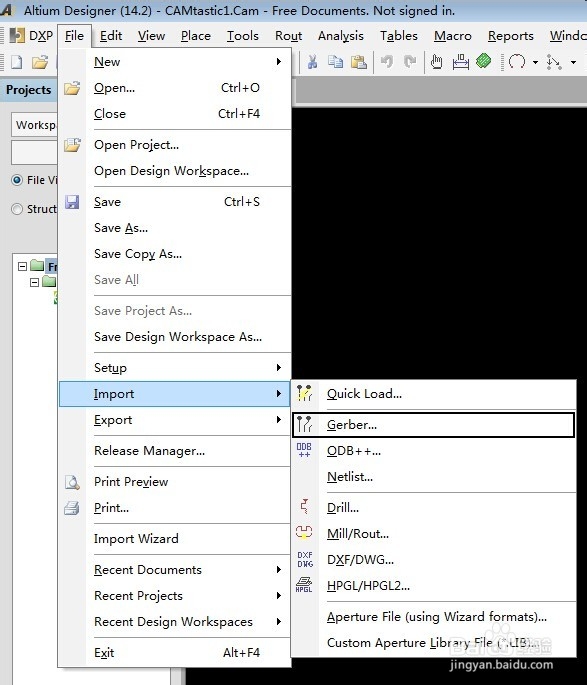This screenshot has width=587, height=685.
Task: Click the new document toolbar icon
Action: 16,62
